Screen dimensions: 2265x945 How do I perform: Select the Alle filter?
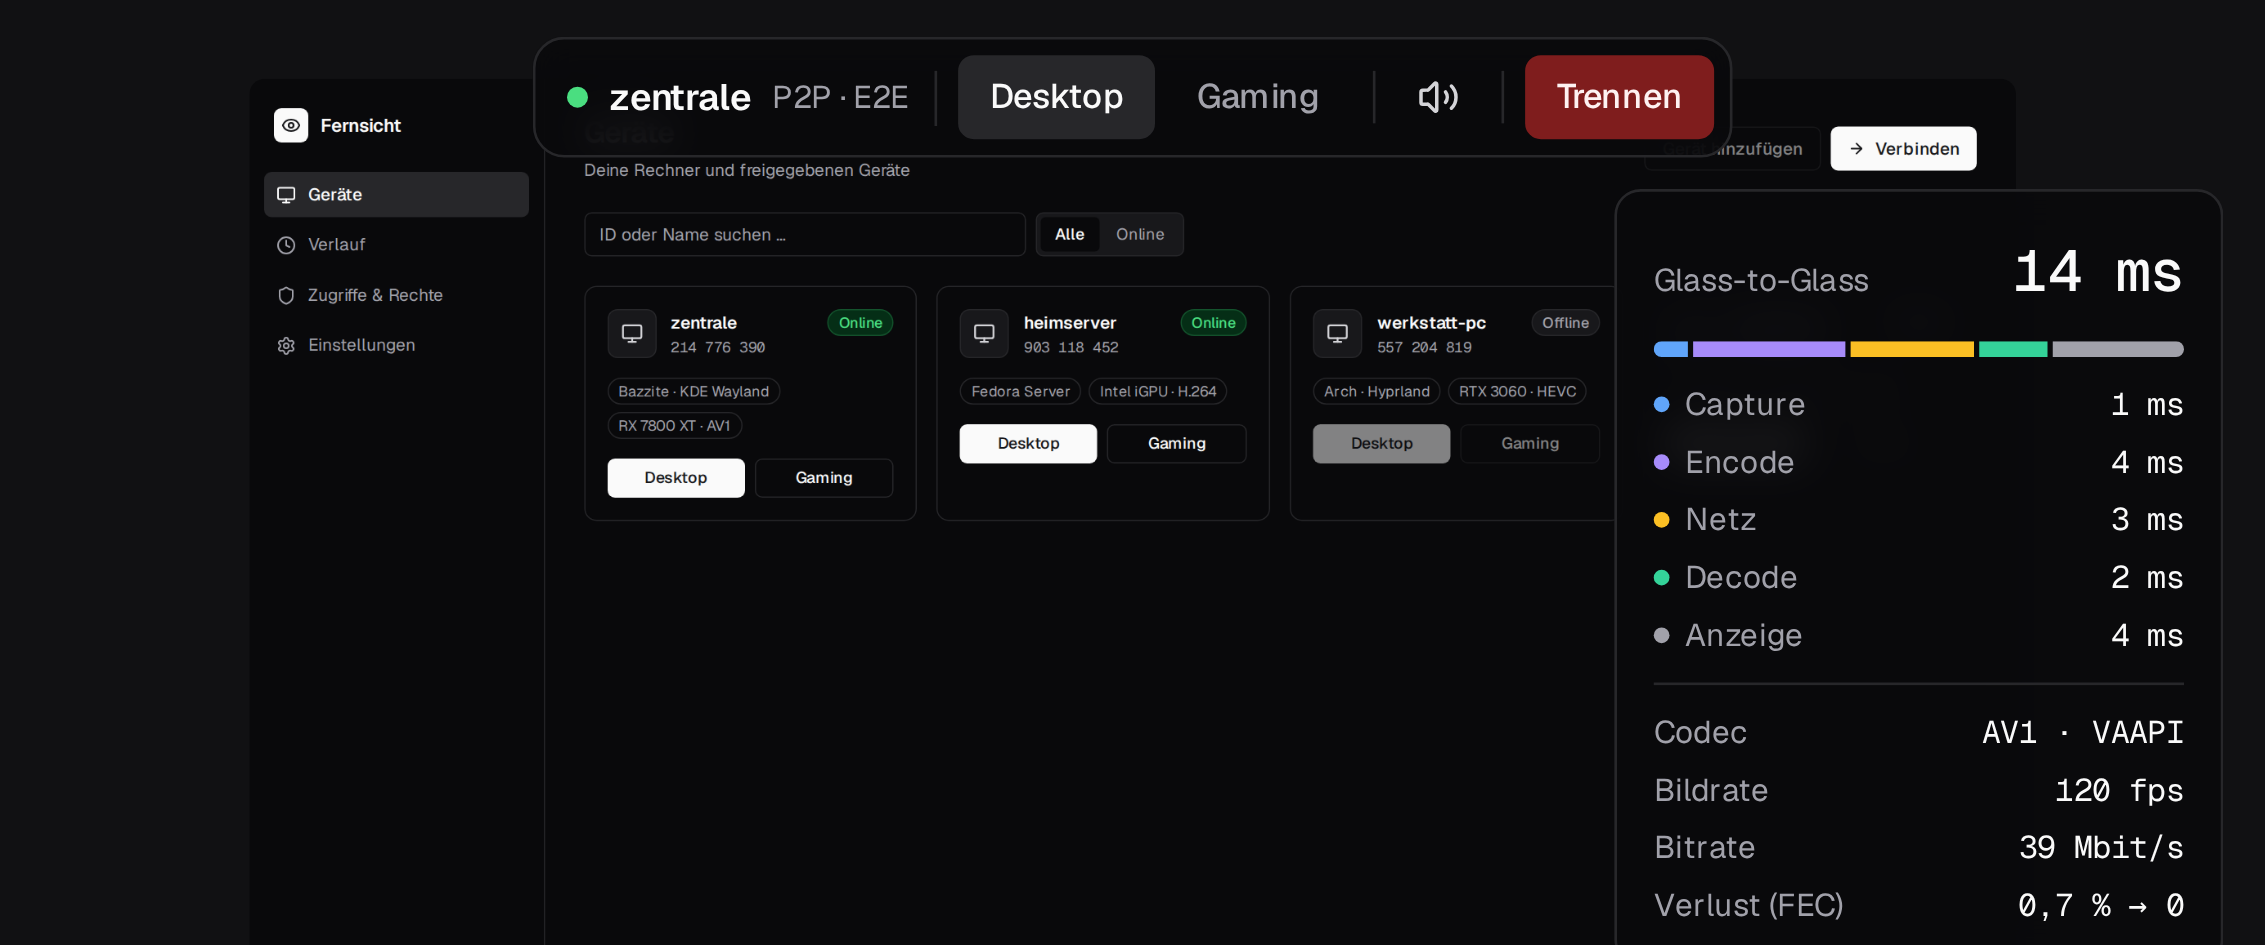1069,234
